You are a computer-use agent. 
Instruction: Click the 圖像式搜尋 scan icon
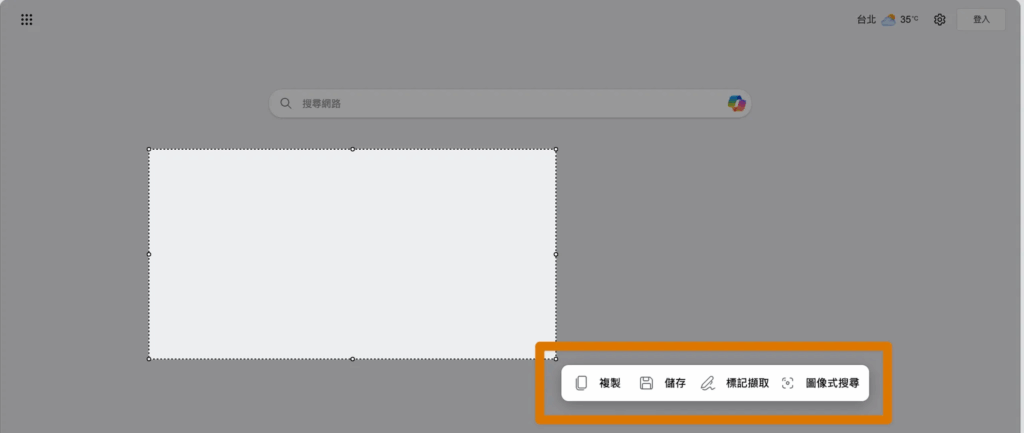788,383
